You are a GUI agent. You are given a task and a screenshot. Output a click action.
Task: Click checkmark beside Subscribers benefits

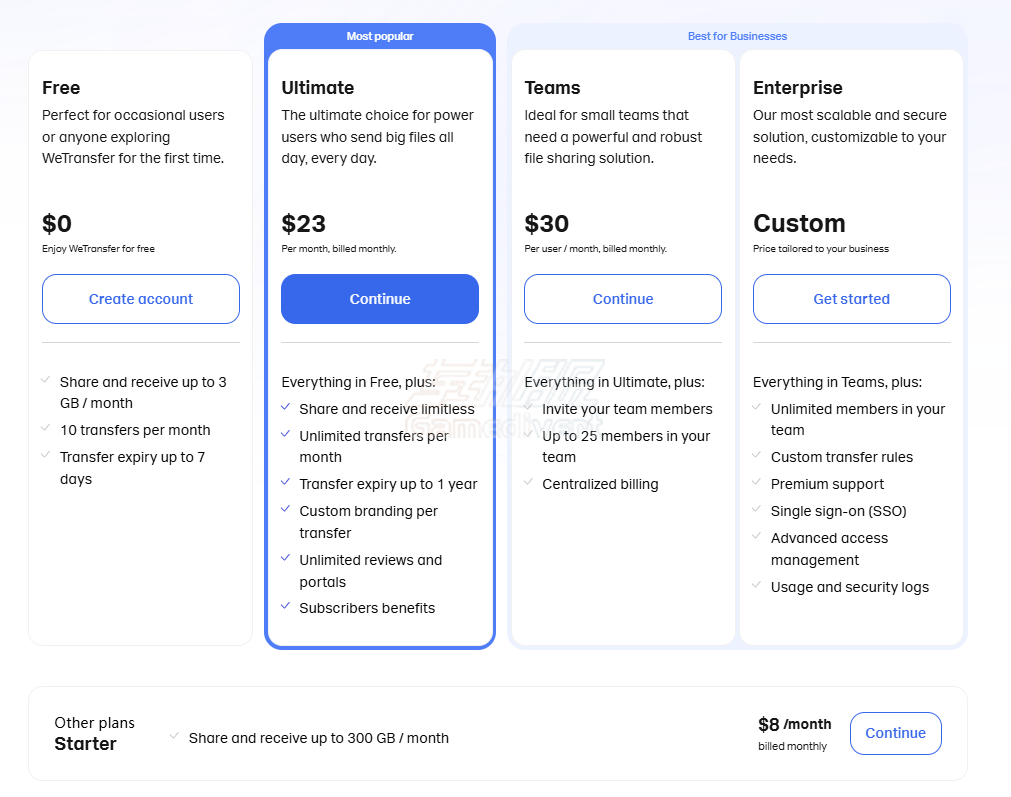point(286,606)
